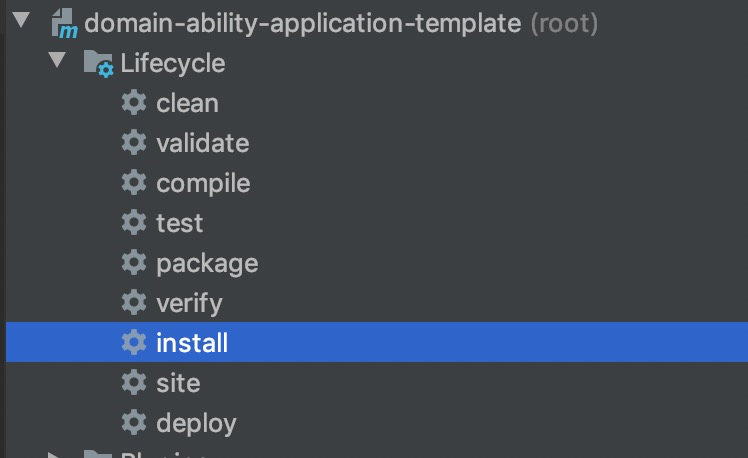Click the gear icon of the install phase
Image resolution: width=748 pixels, height=458 pixels.
[x=133, y=343]
